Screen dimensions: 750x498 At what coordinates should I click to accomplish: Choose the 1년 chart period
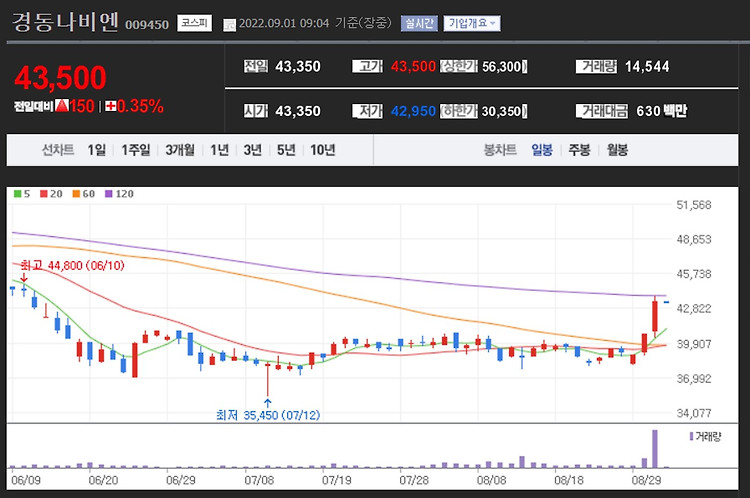point(220,150)
